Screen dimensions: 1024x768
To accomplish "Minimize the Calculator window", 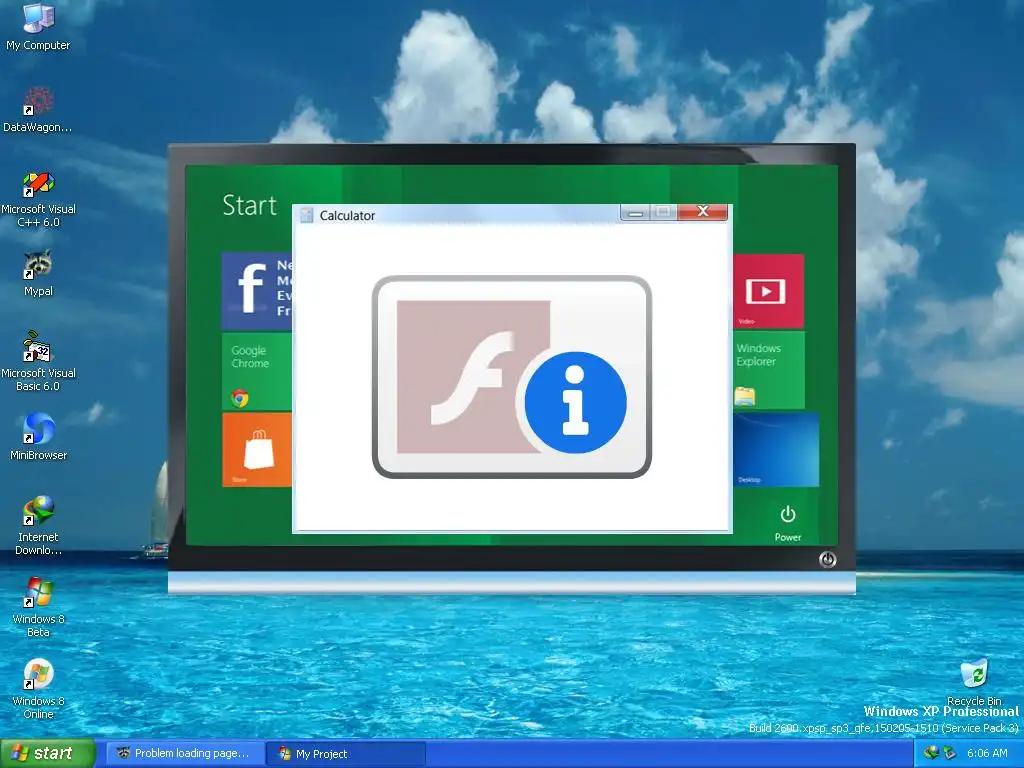I will 635,212.
